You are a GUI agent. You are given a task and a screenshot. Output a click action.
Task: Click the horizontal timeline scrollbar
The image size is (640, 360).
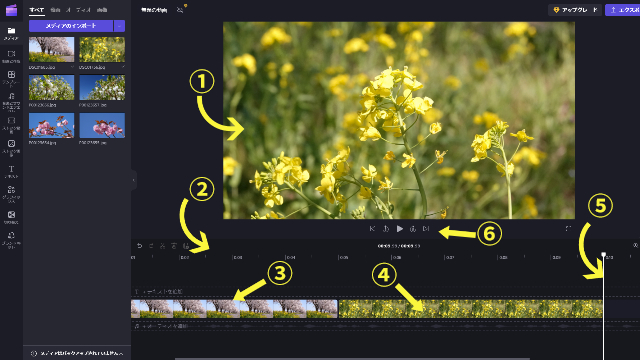click(x=352, y=359)
